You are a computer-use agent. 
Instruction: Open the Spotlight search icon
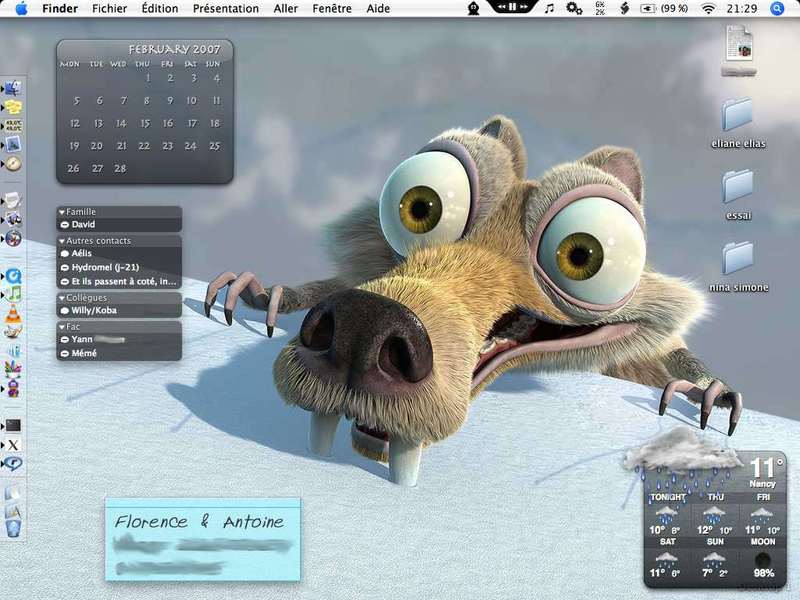point(777,8)
